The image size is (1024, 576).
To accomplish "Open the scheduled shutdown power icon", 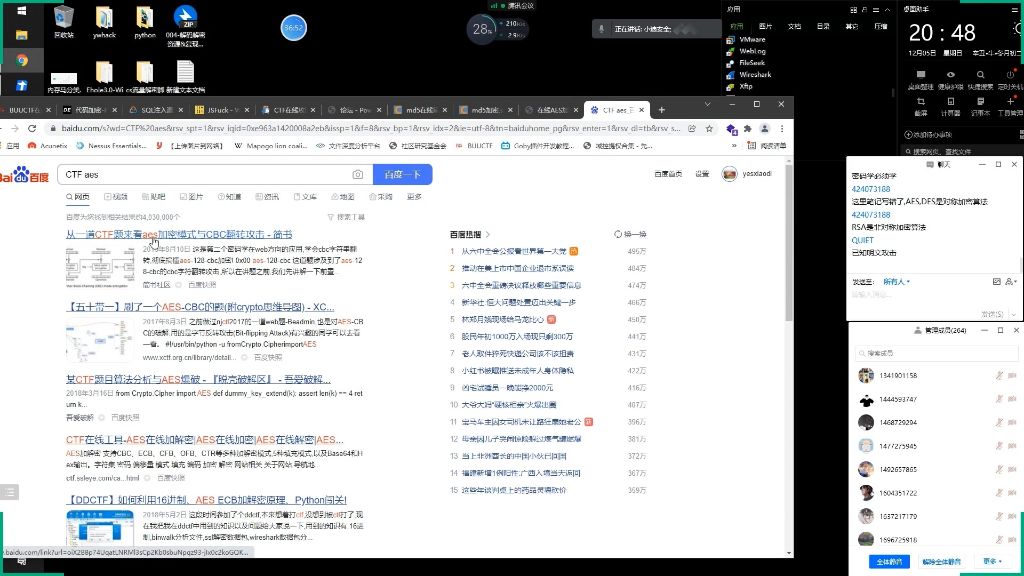I will click(1010, 79).
